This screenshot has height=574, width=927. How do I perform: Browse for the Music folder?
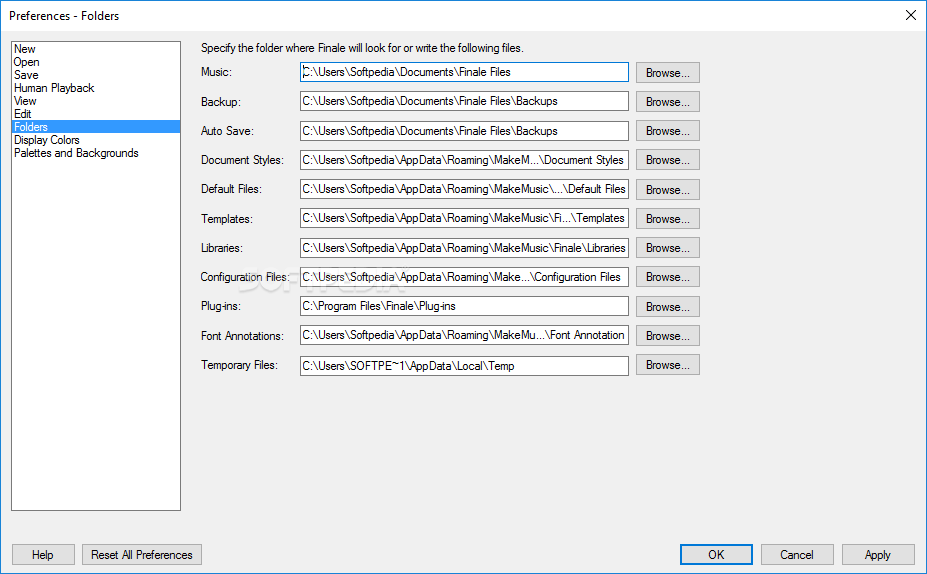(x=667, y=73)
